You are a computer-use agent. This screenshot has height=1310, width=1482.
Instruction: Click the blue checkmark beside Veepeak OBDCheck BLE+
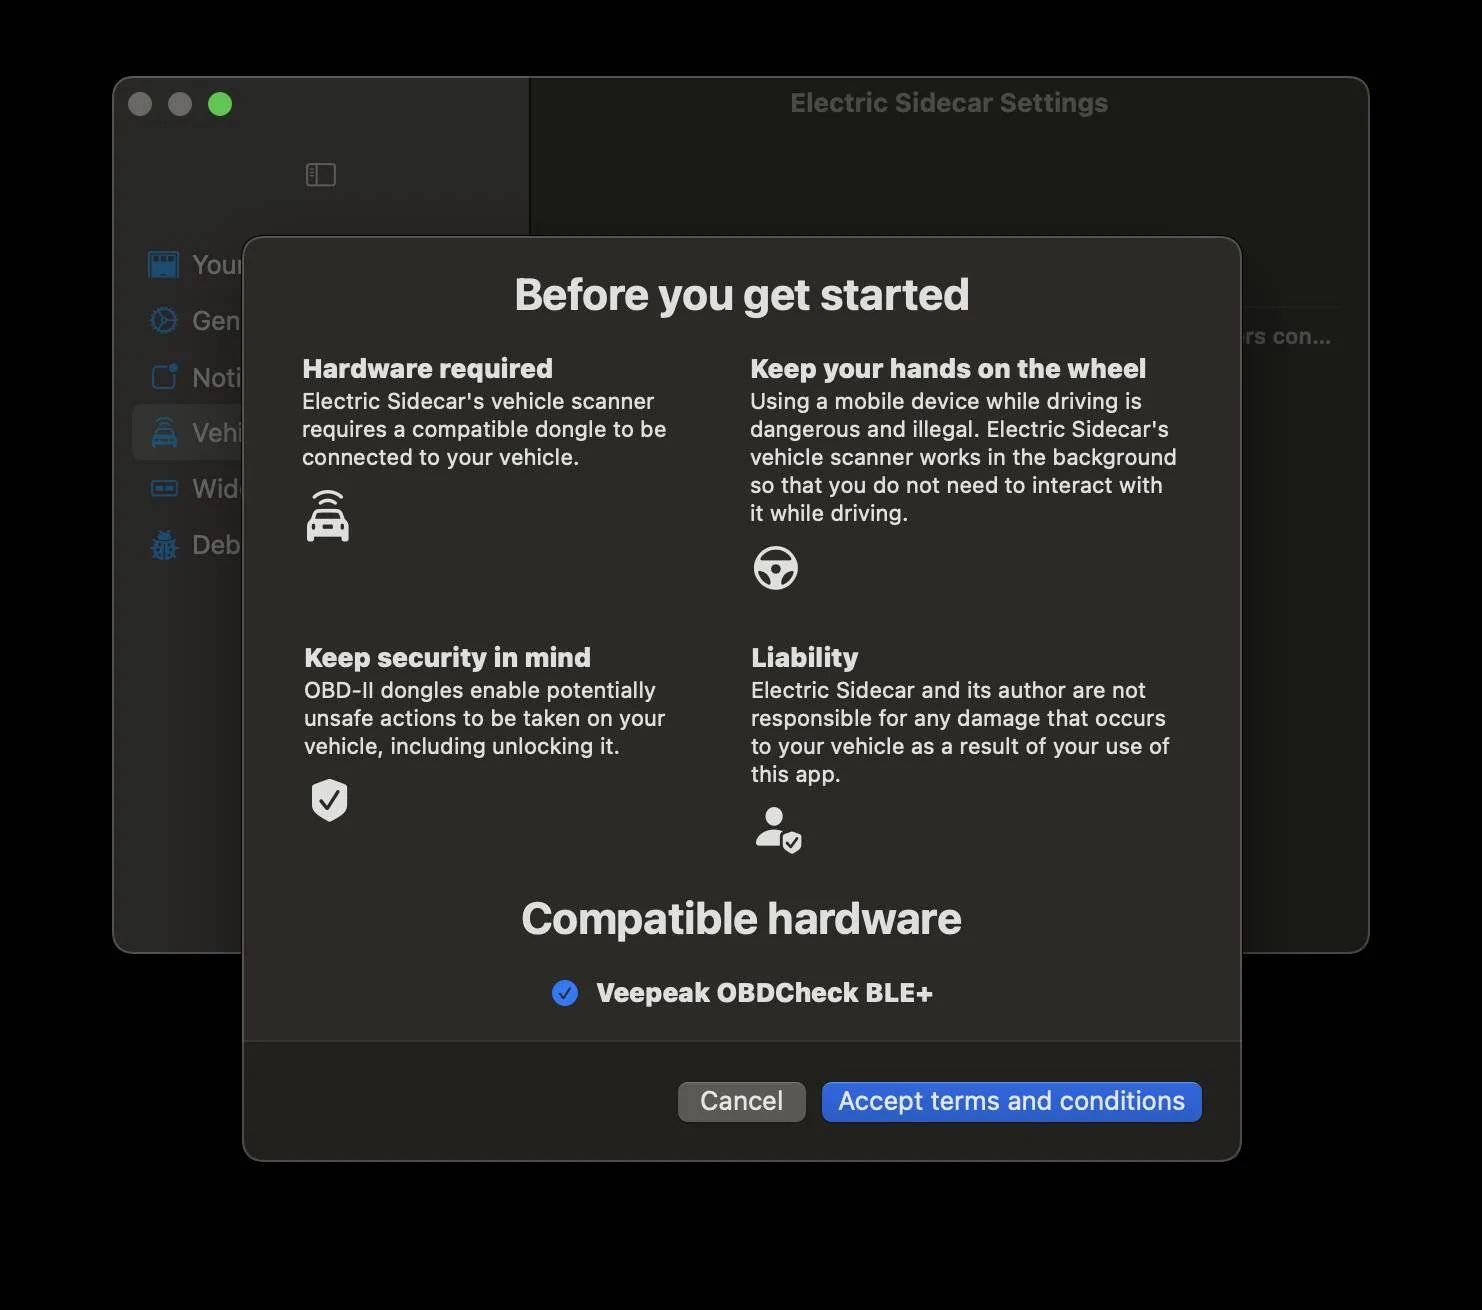click(x=565, y=993)
